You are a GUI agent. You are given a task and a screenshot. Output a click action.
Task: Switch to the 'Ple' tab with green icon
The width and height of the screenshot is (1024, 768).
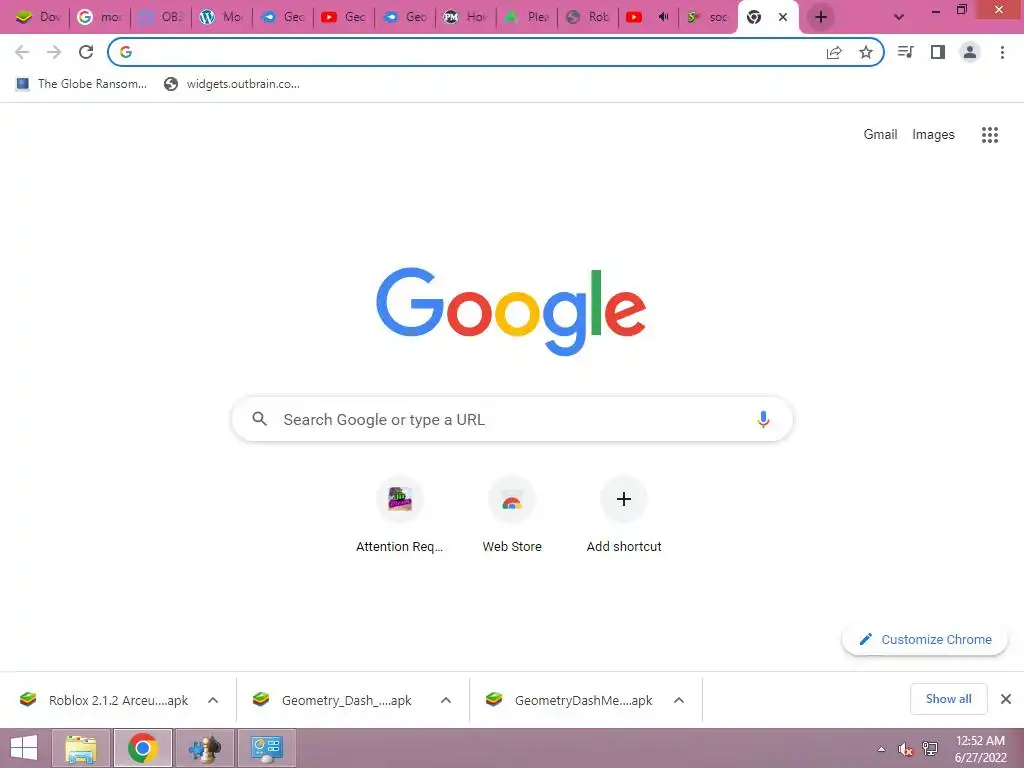point(527,17)
